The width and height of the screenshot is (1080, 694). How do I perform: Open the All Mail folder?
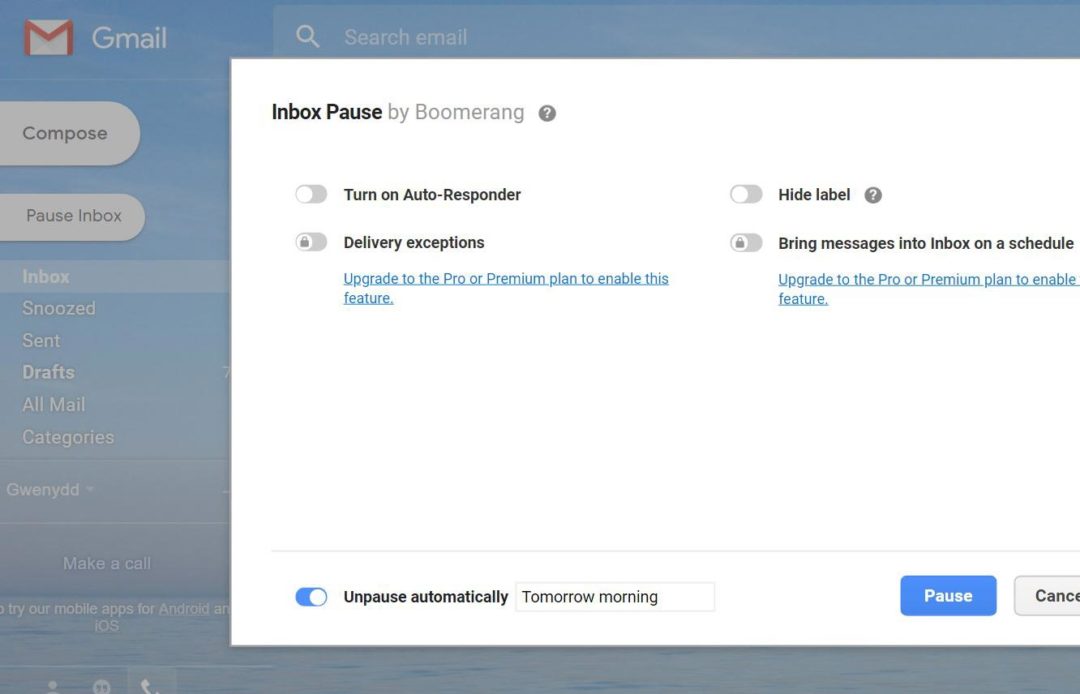pos(54,405)
